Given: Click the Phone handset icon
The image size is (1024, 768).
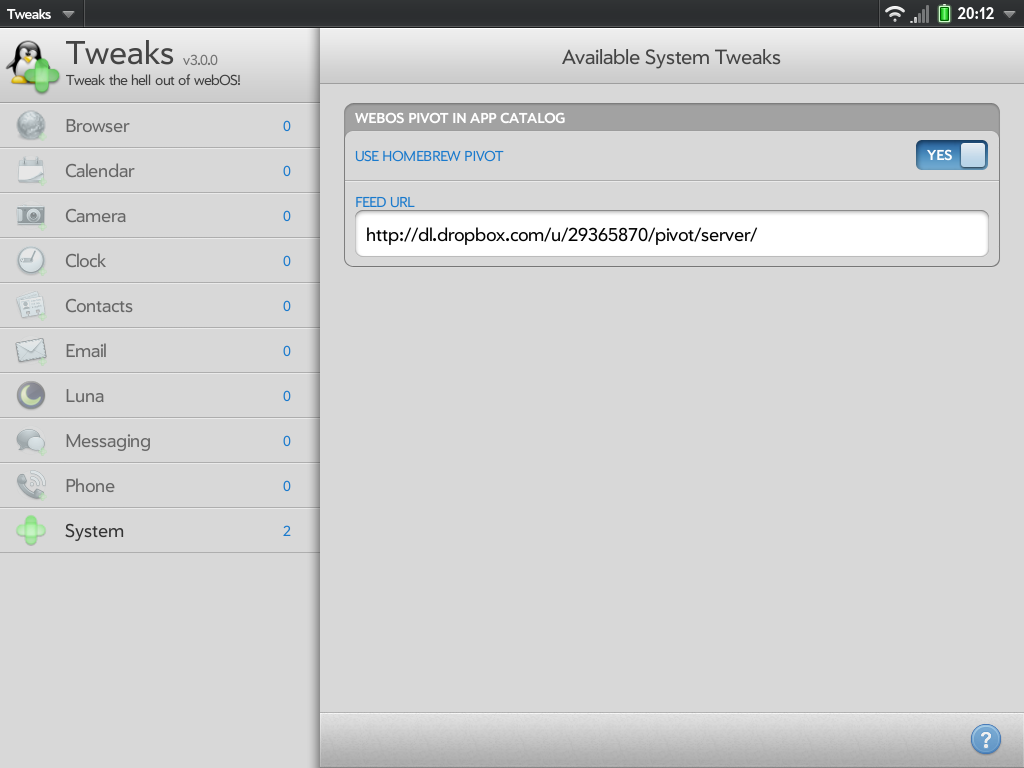Looking at the screenshot, I should (x=31, y=486).
